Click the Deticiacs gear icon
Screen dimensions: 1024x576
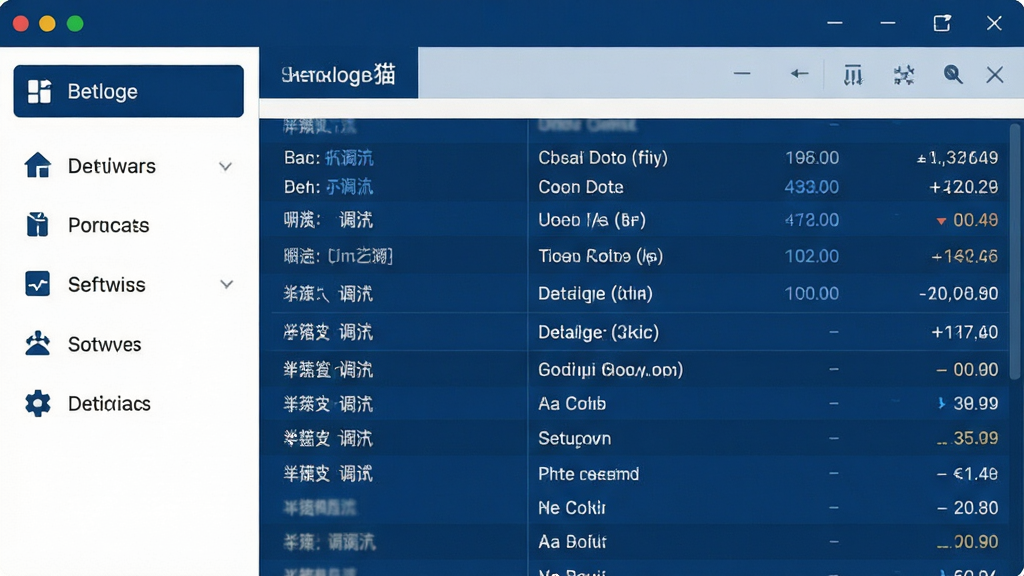click(38, 403)
